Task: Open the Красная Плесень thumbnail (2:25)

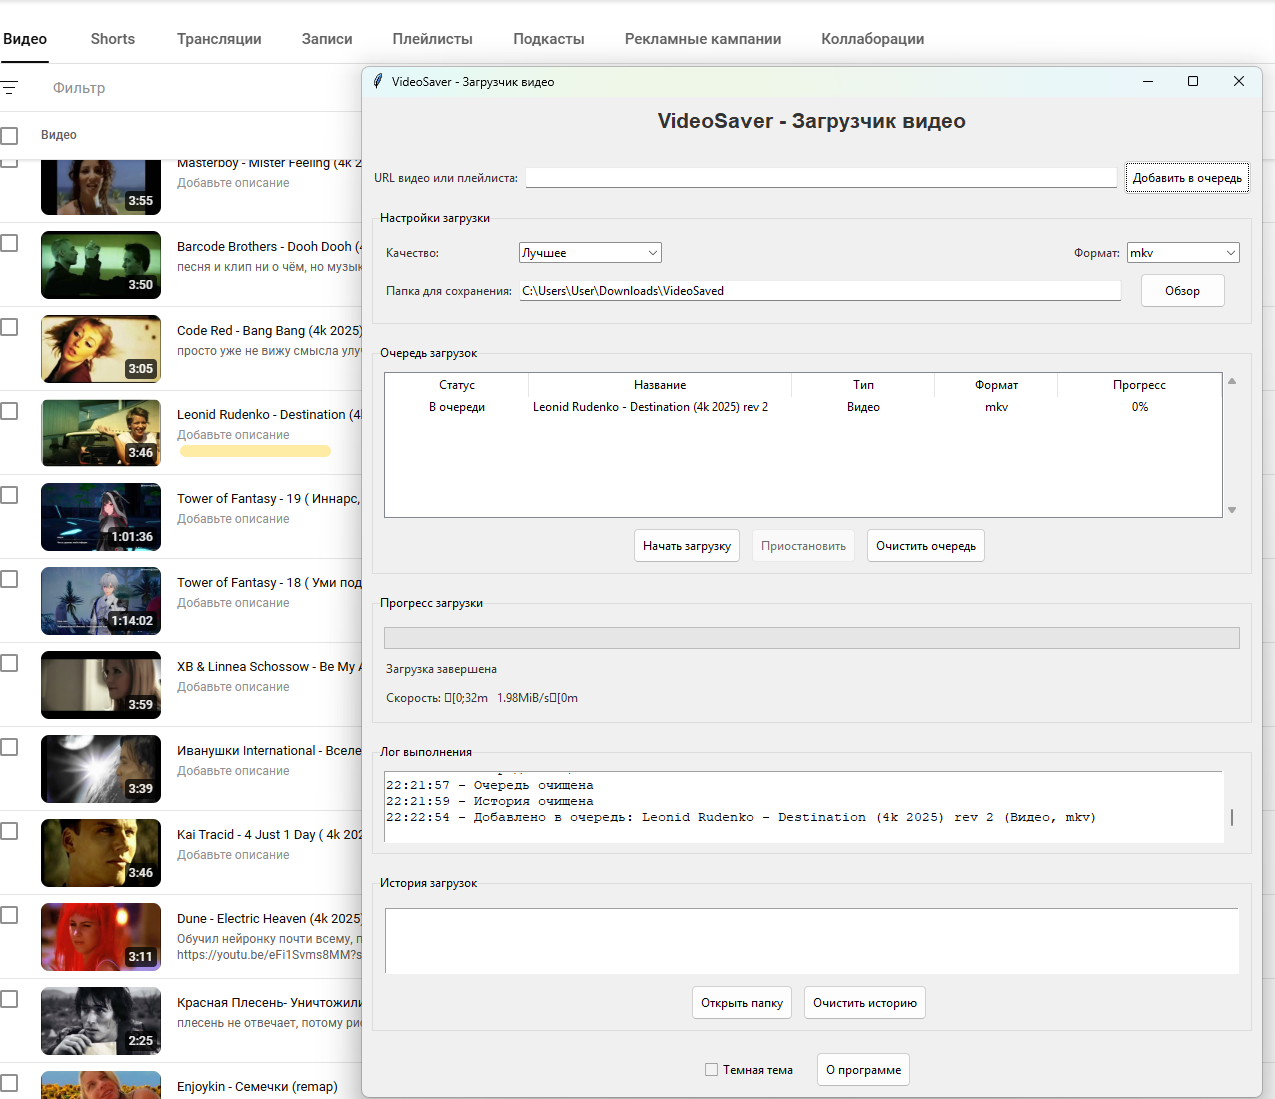Action: tap(101, 1021)
